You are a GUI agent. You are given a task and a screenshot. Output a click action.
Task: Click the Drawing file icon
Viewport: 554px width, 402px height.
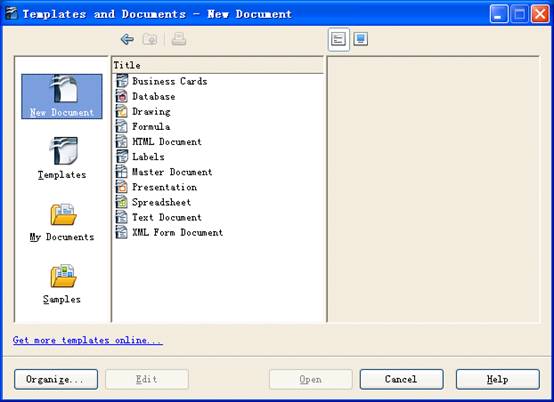(x=122, y=111)
